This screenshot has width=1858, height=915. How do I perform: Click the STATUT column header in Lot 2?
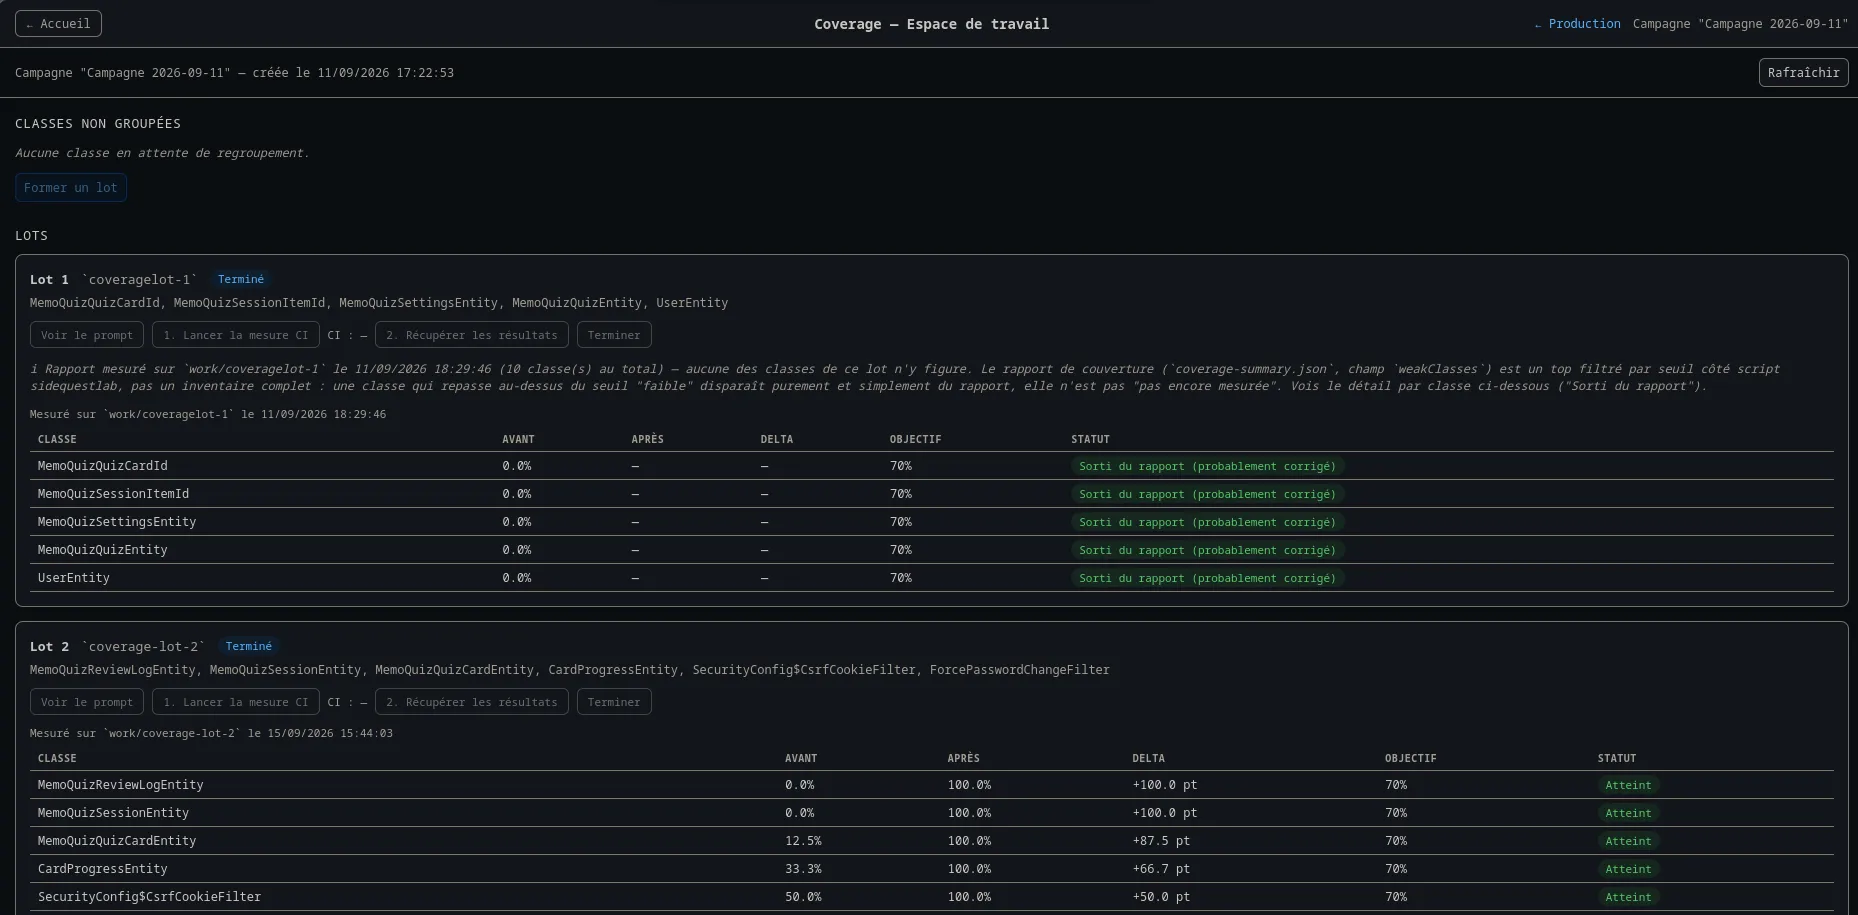pos(1617,758)
